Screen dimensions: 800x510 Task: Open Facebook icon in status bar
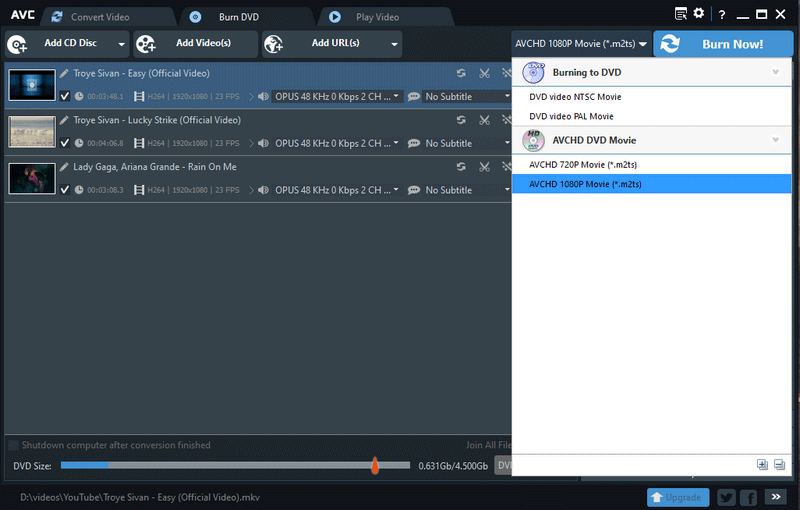748,497
